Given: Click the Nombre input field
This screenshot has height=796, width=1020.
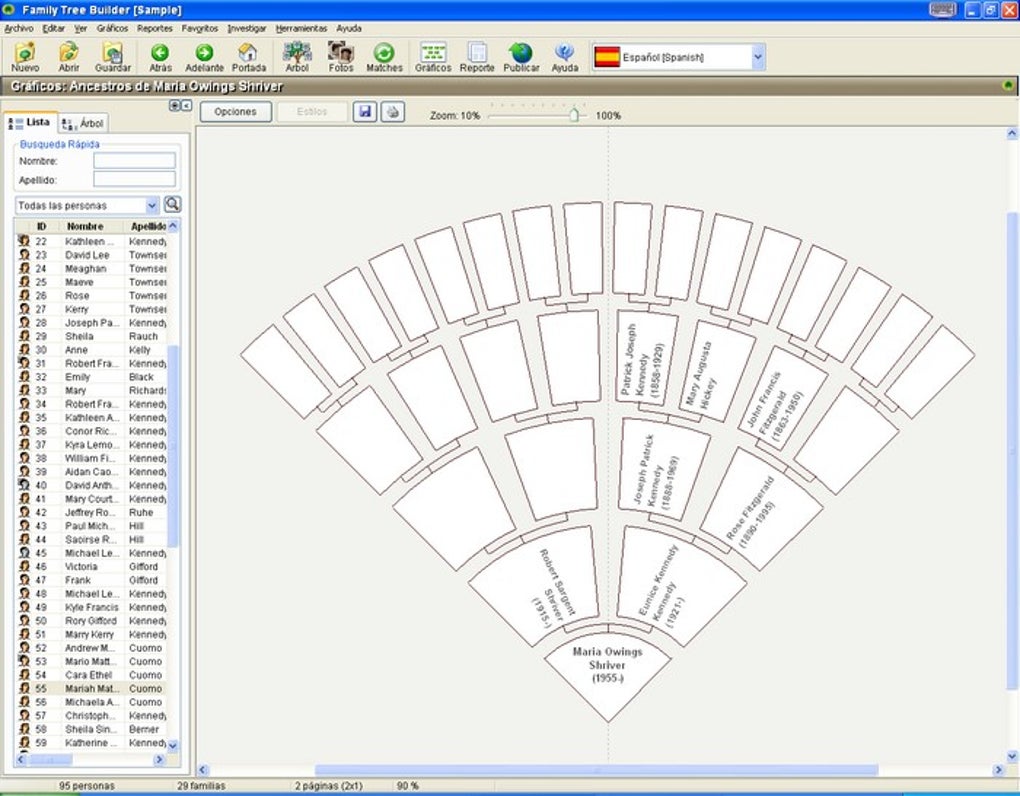Looking at the screenshot, I should [x=135, y=161].
